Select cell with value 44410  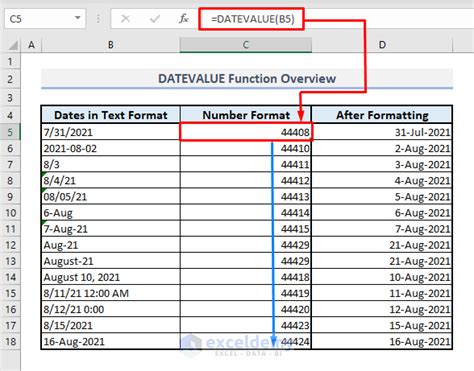point(246,148)
